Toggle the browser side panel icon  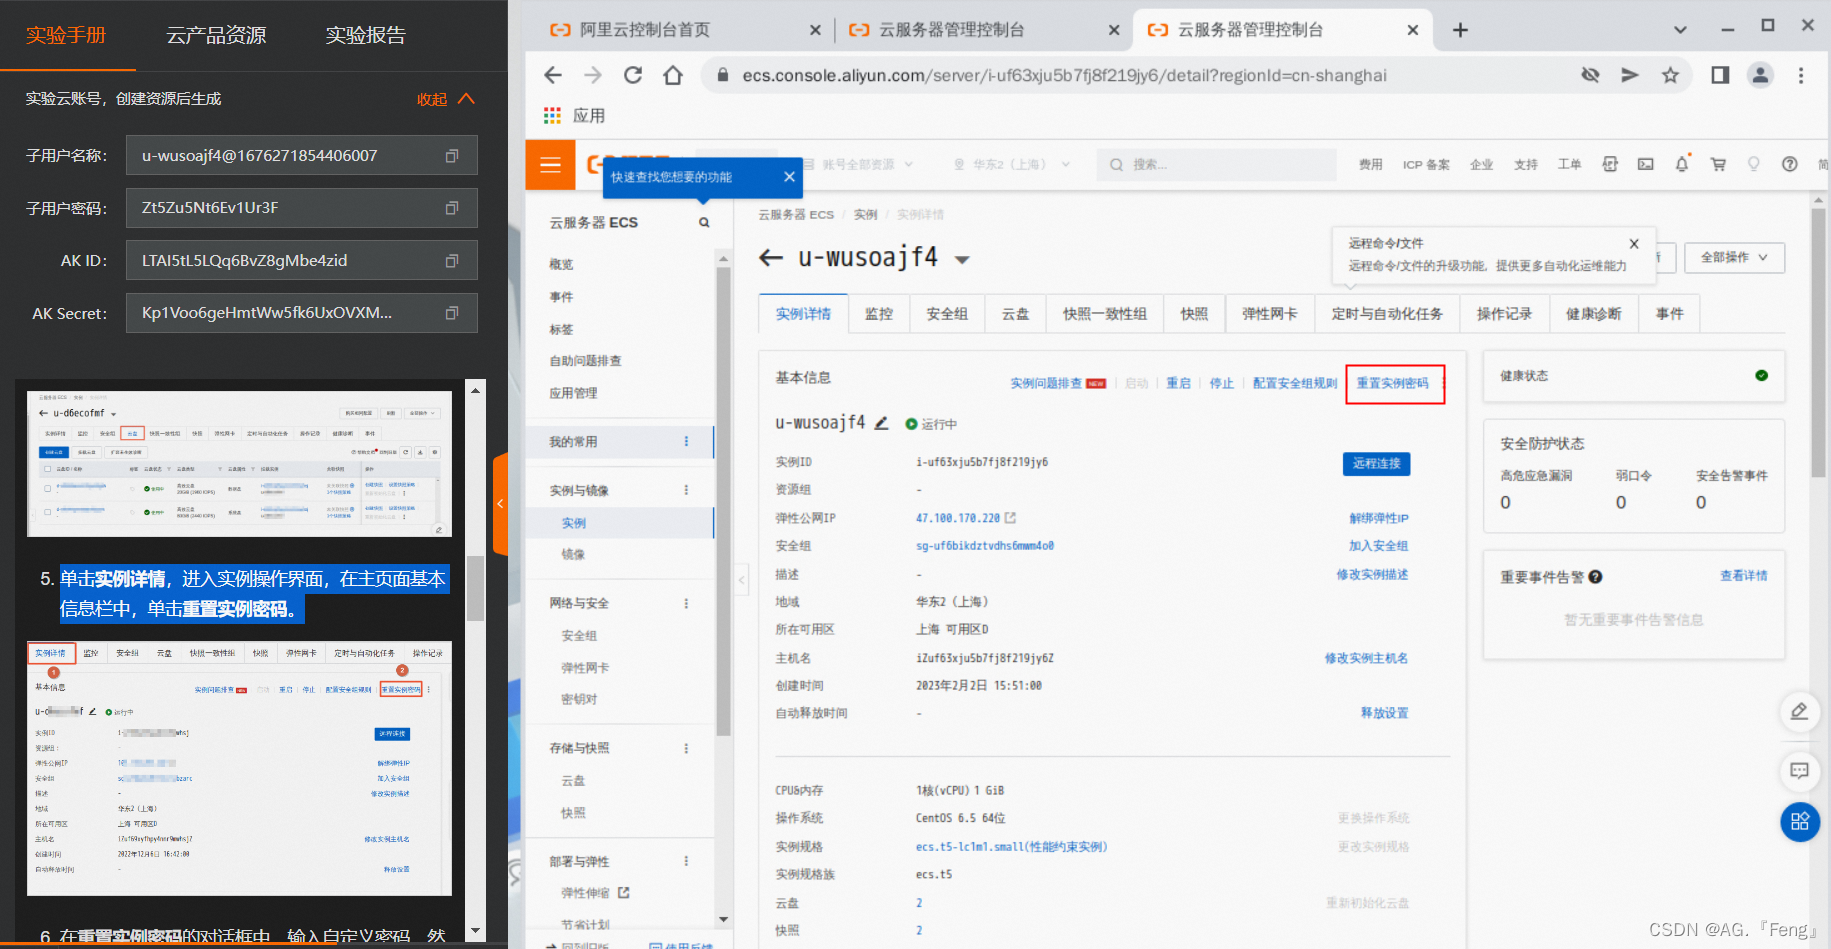[1720, 75]
